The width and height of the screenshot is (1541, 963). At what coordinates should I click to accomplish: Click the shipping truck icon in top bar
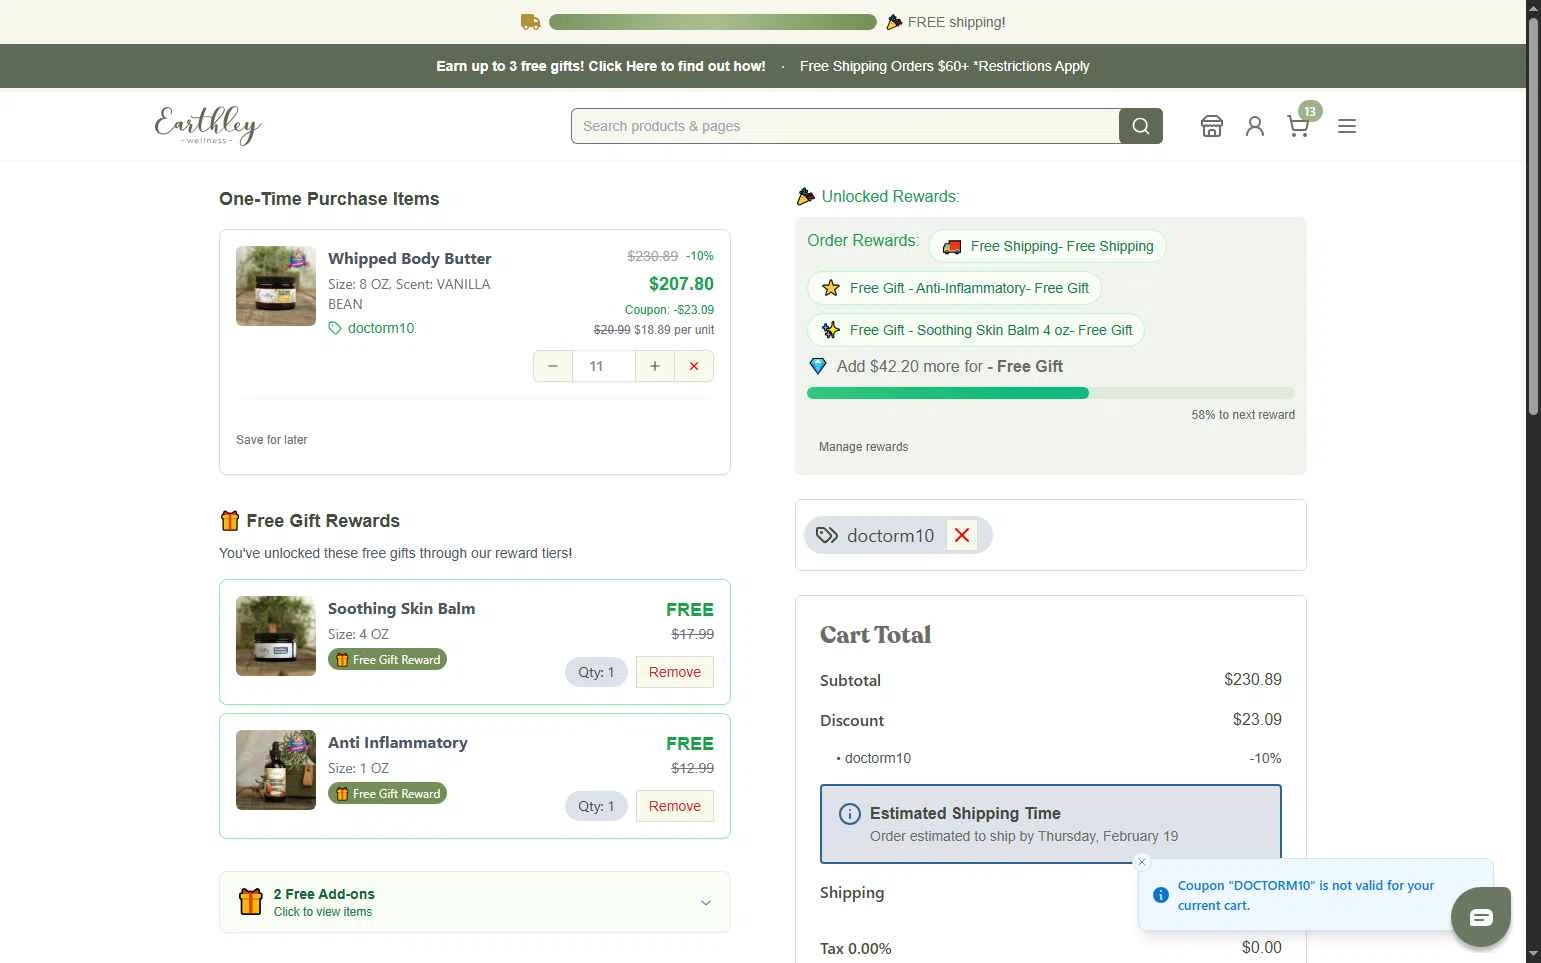pyautogui.click(x=530, y=22)
